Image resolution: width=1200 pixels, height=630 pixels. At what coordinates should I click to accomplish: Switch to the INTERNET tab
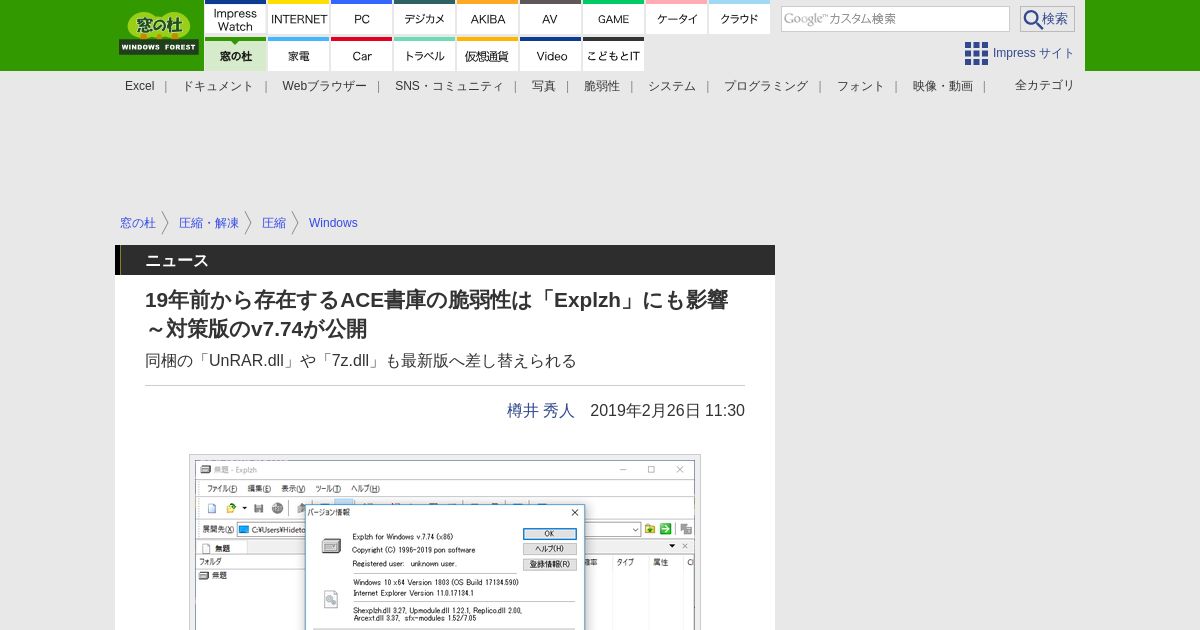click(x=299, y=19)
